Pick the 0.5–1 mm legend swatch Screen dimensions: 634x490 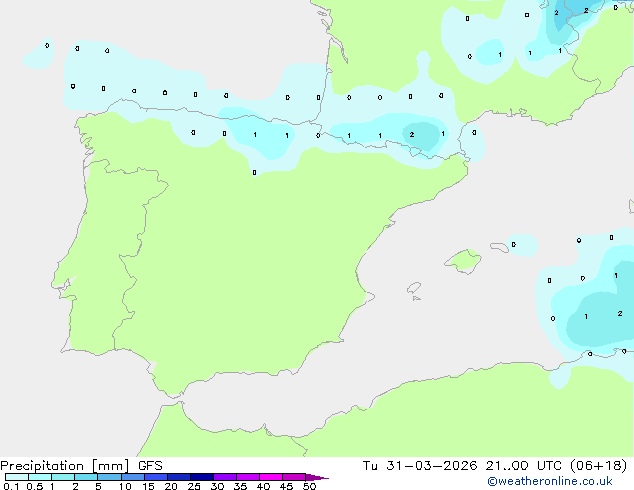(x=40, y=477)
